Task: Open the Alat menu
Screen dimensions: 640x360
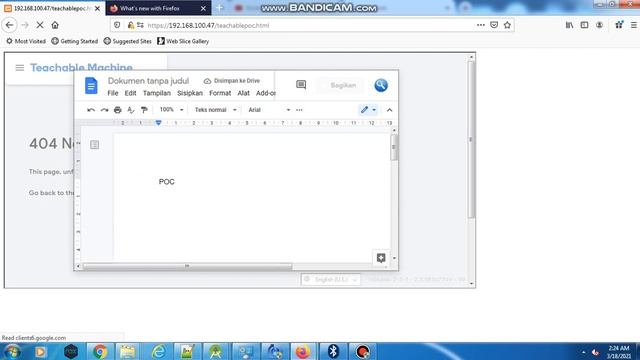Action: tap(243, 93)
